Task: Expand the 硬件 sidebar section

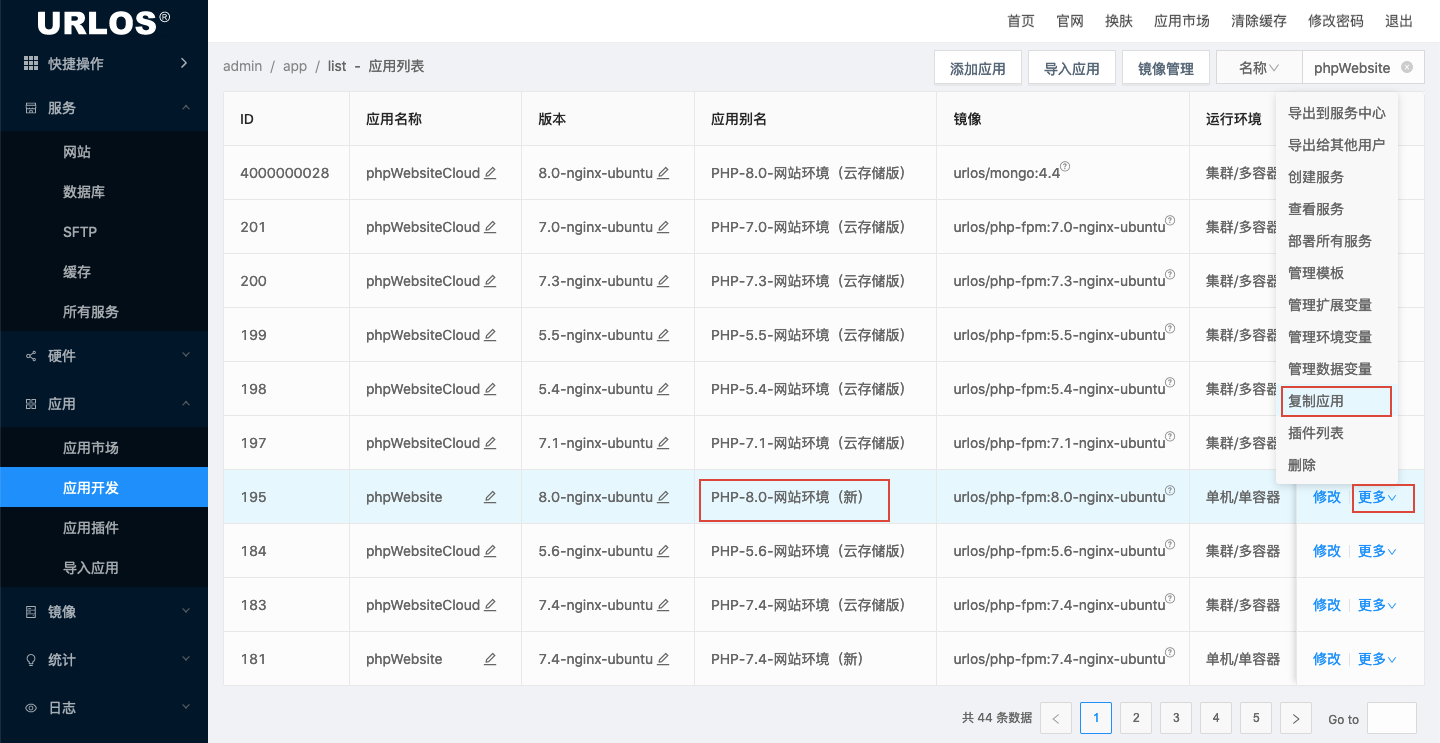Action: pyautogui.click(x=104, y=356)
